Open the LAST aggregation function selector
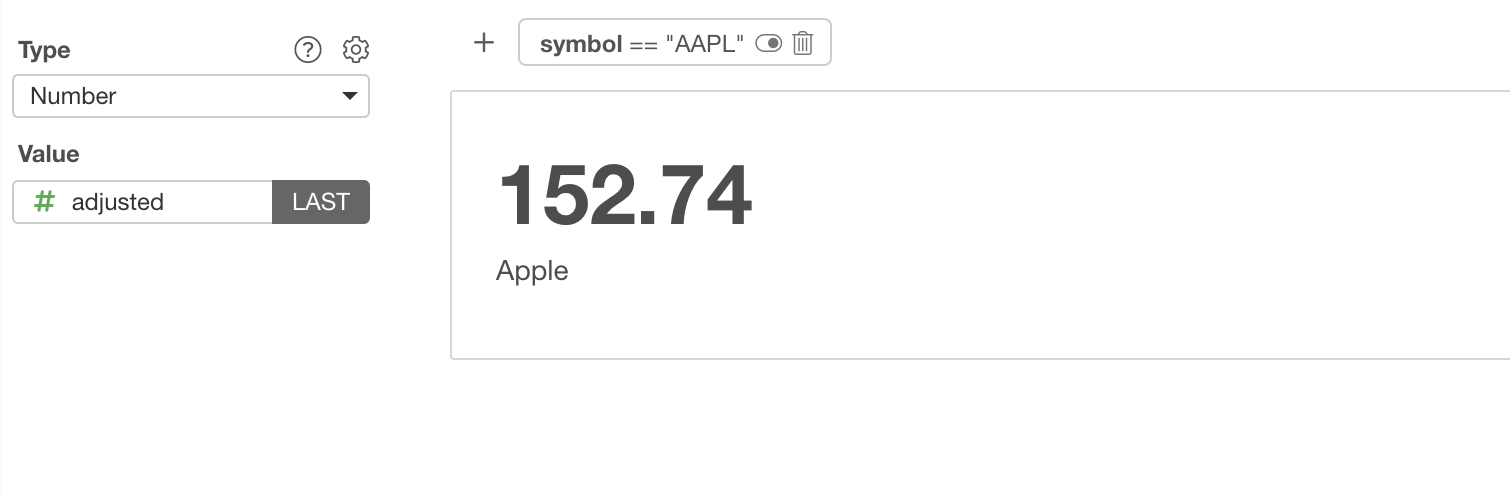Image resolution: width=1510 pixels, height=498 pixels. [321, 202]
